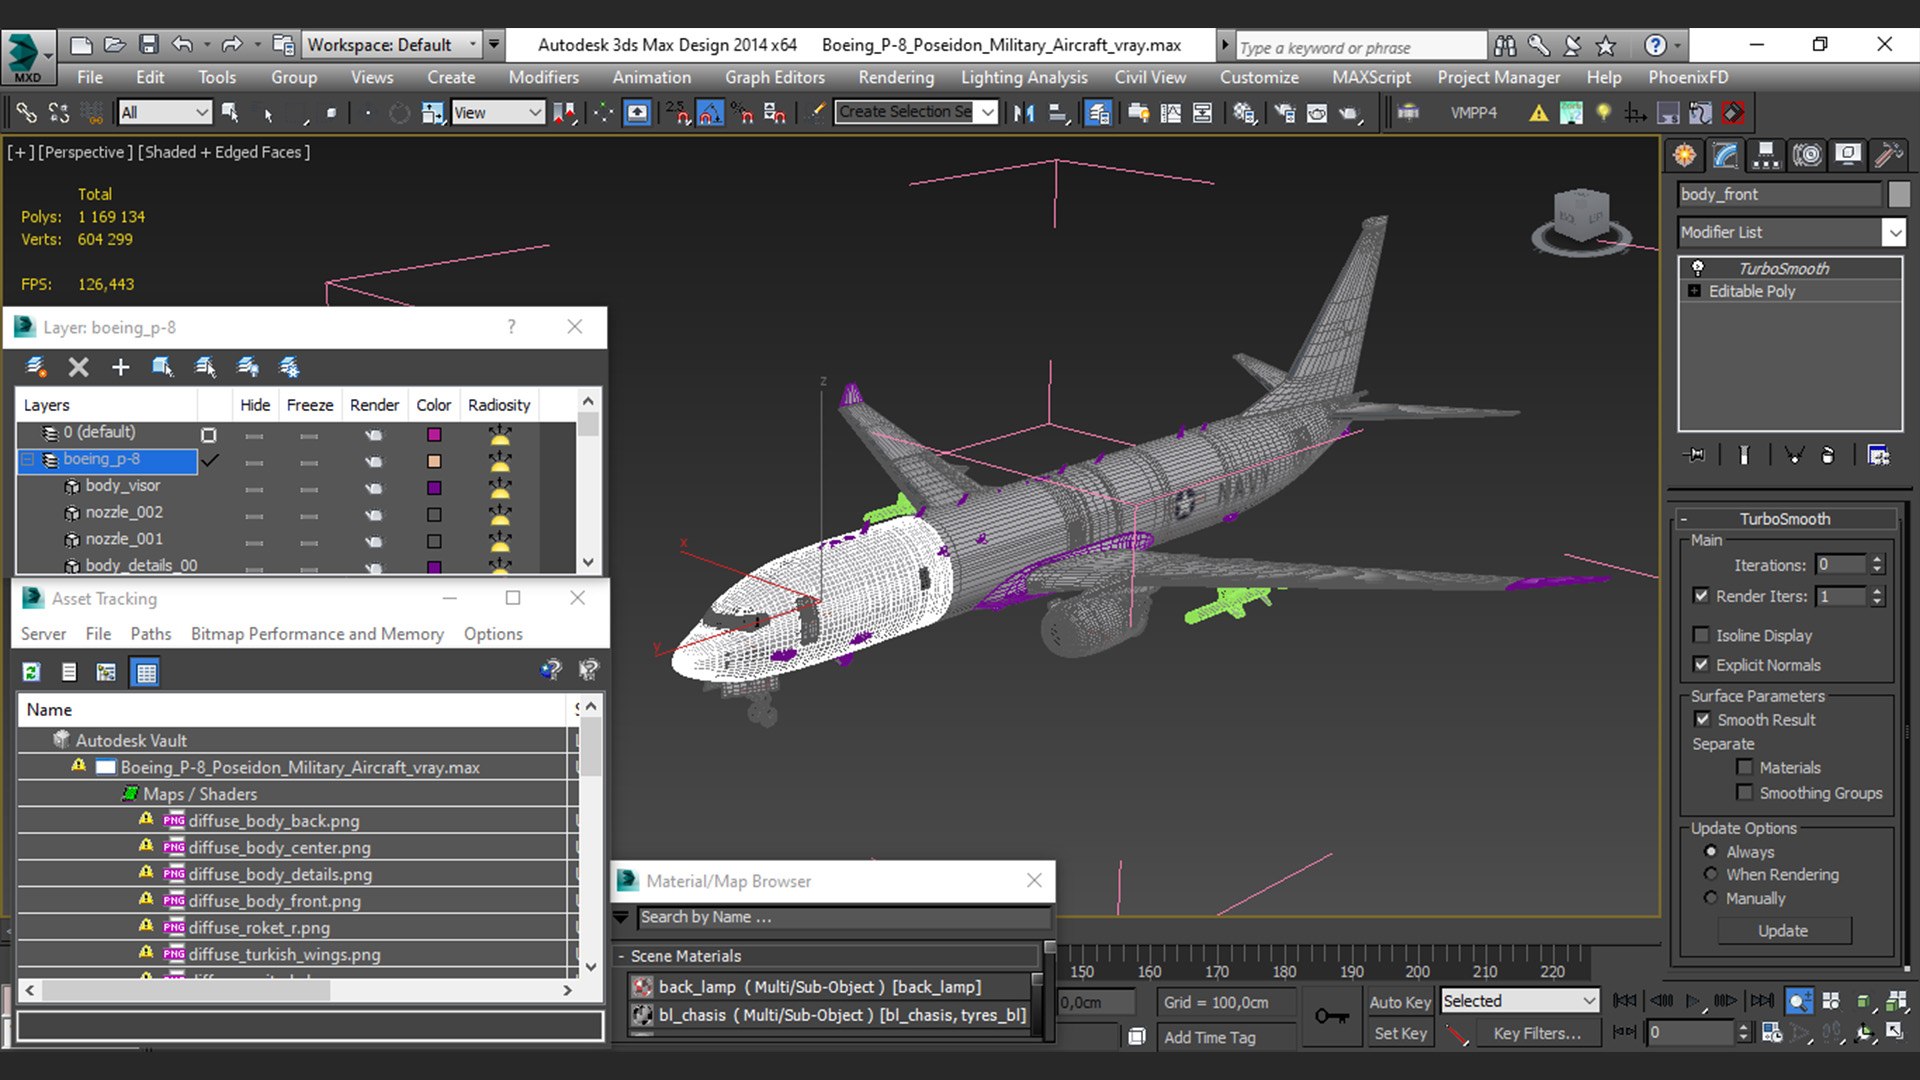Screen dimensions: 1920x1080
Task: Select the When Rendering radio button
Action: 1711,874
